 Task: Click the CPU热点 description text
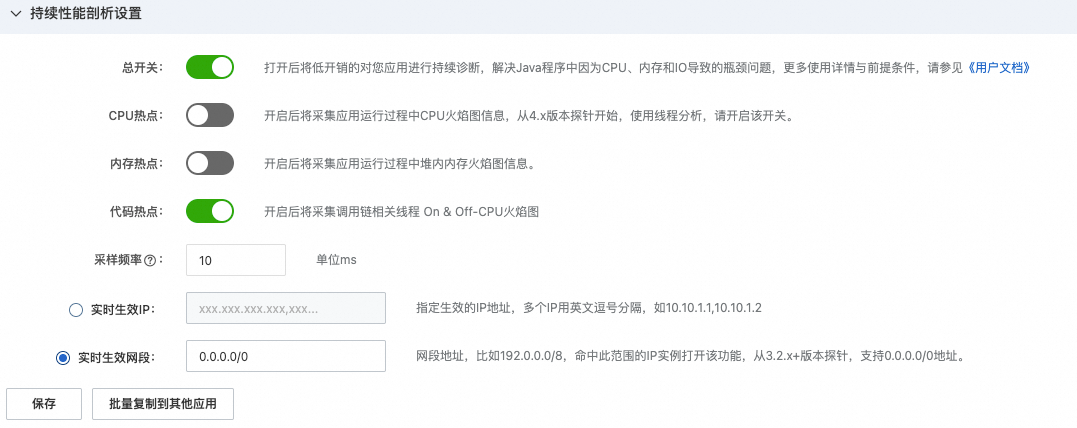click(528, 116)
